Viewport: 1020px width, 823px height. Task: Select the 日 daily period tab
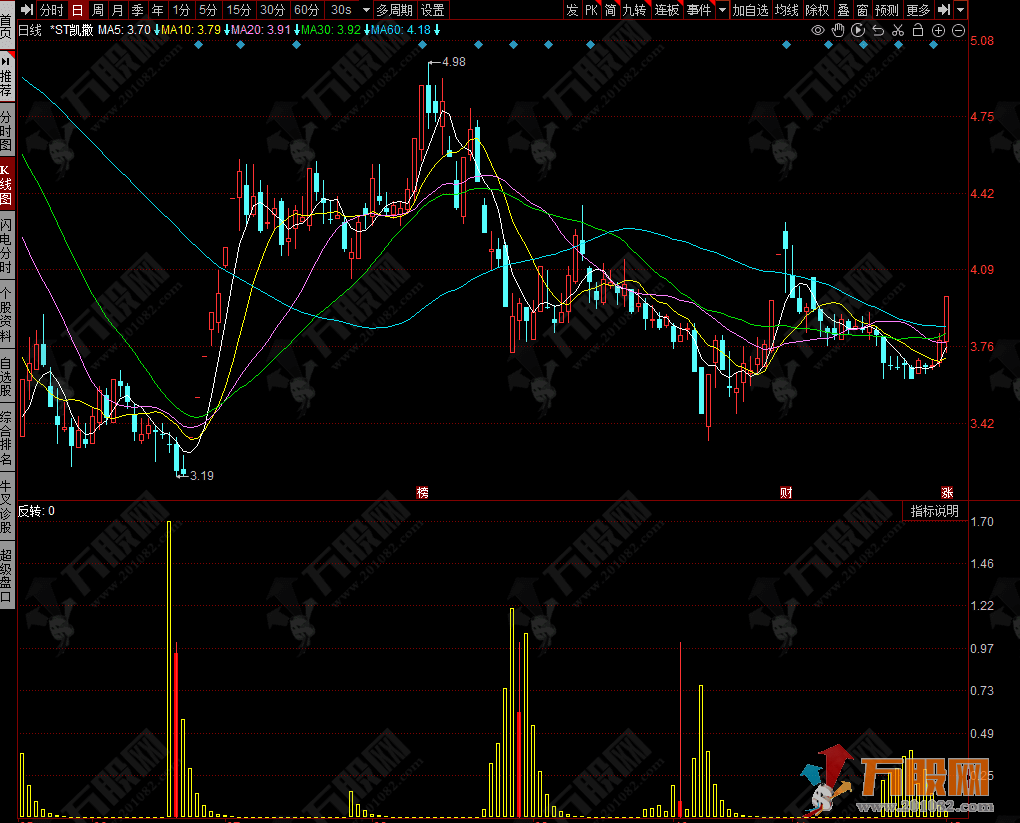click(x=77, y=10)
